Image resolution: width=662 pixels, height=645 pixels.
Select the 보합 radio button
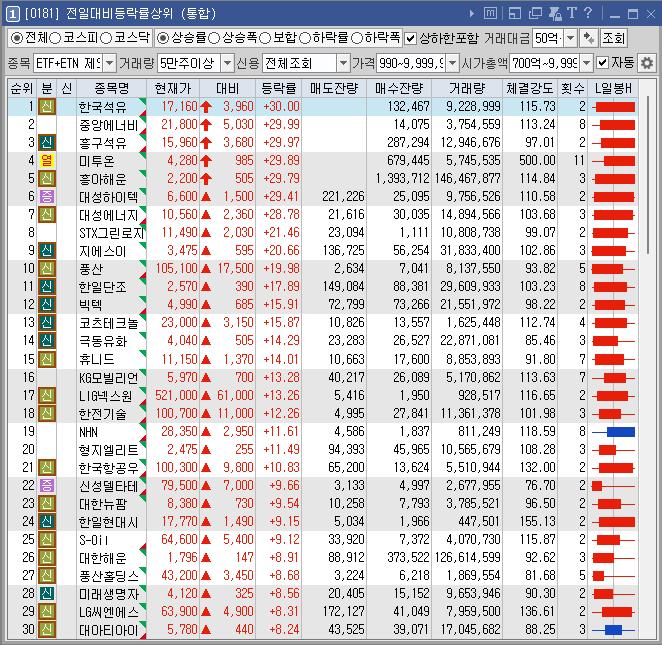point(265,38)
